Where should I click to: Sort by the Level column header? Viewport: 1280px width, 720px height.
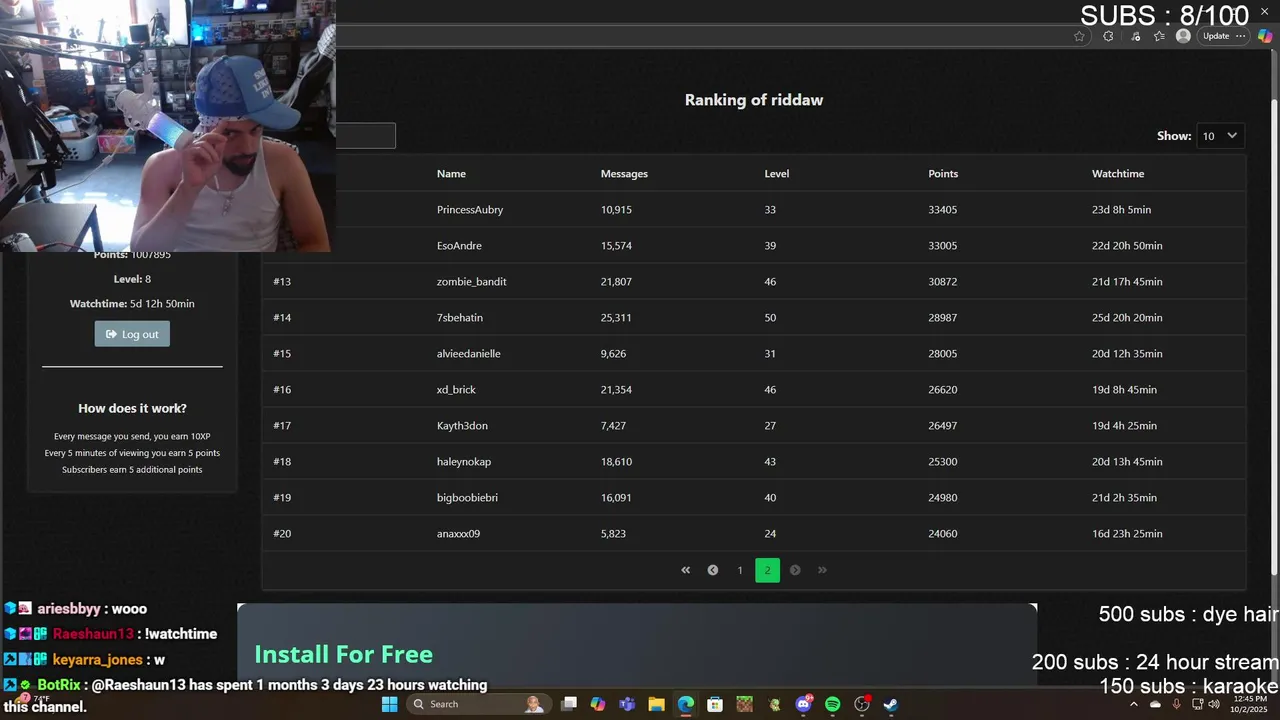(777, 174)
